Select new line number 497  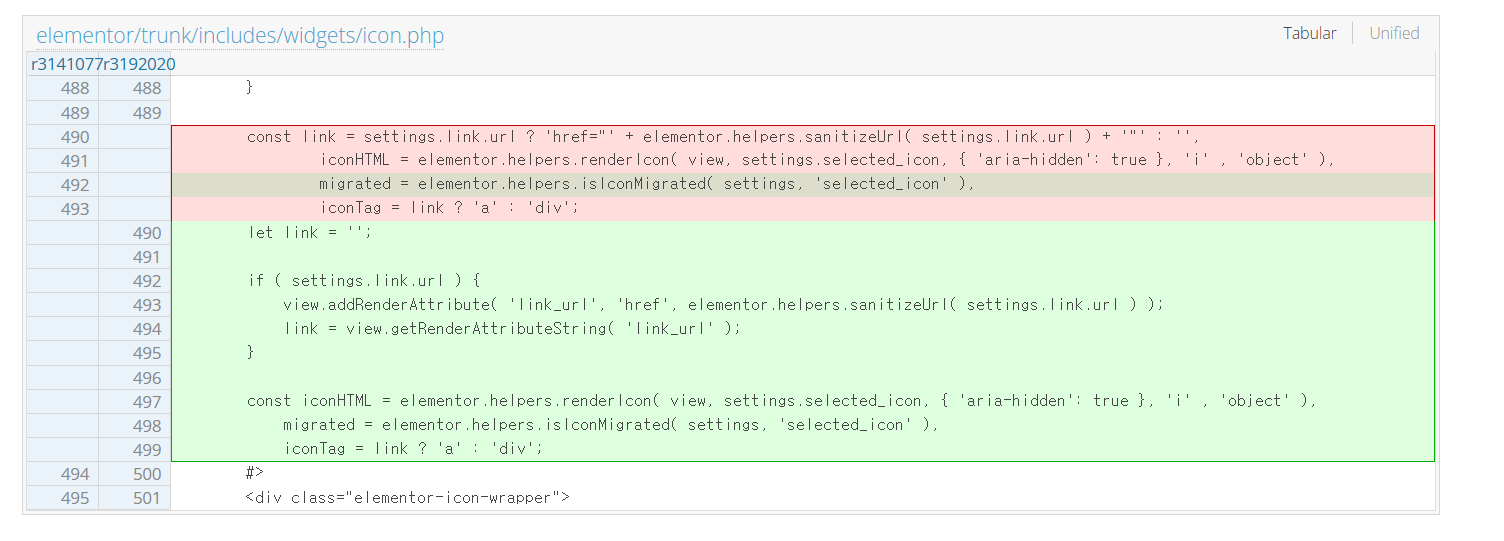(x=135, y=402)
